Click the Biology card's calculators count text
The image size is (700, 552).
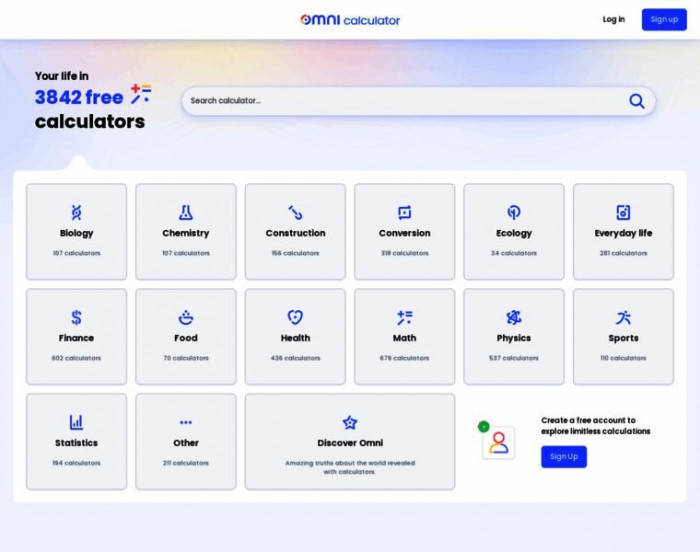coord(76,253)
